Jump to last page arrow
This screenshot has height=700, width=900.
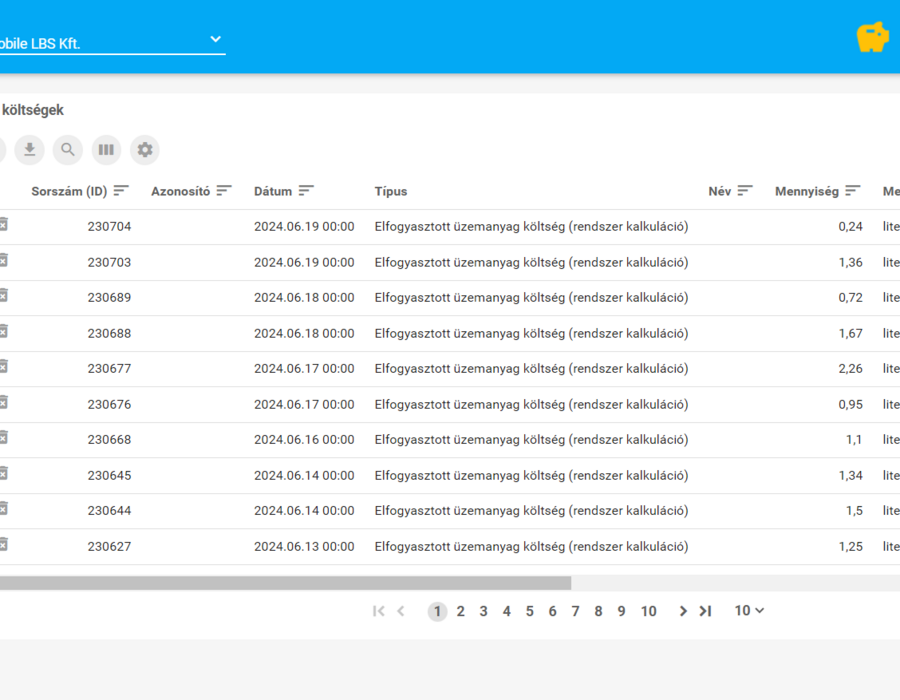pos(705,611)
